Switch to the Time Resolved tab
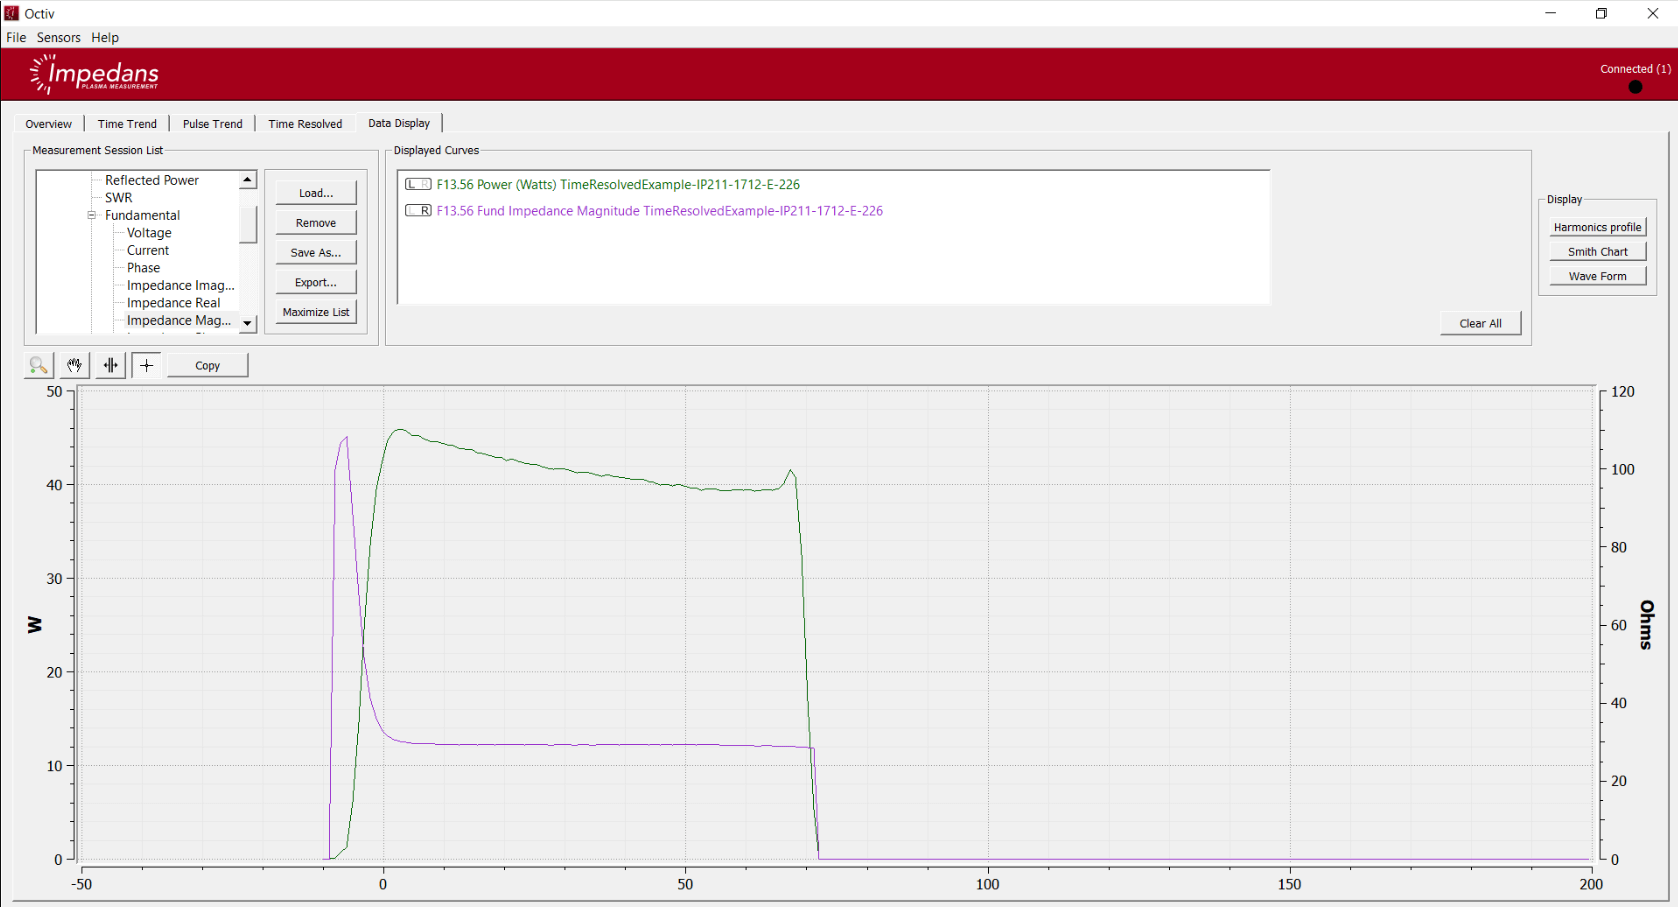Image resolution: width=1678 pixels, height=907 pixels. [305, 124]
